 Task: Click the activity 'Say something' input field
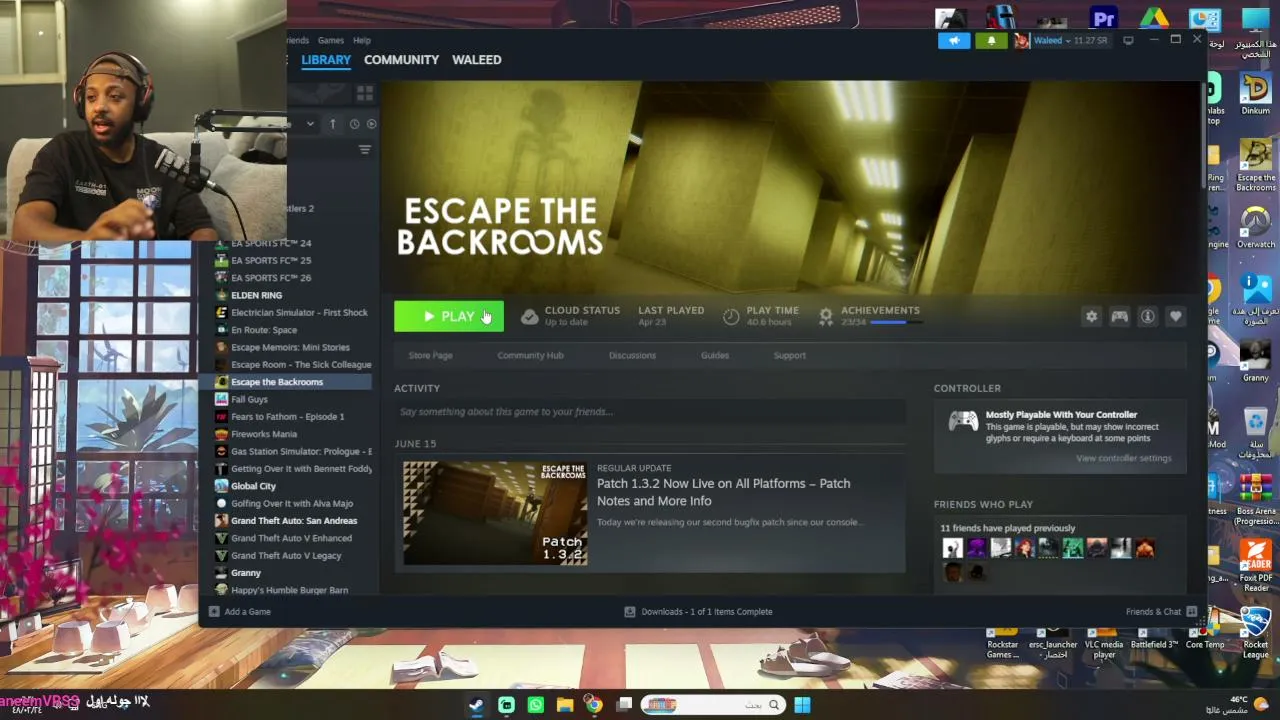pos(650,412)
